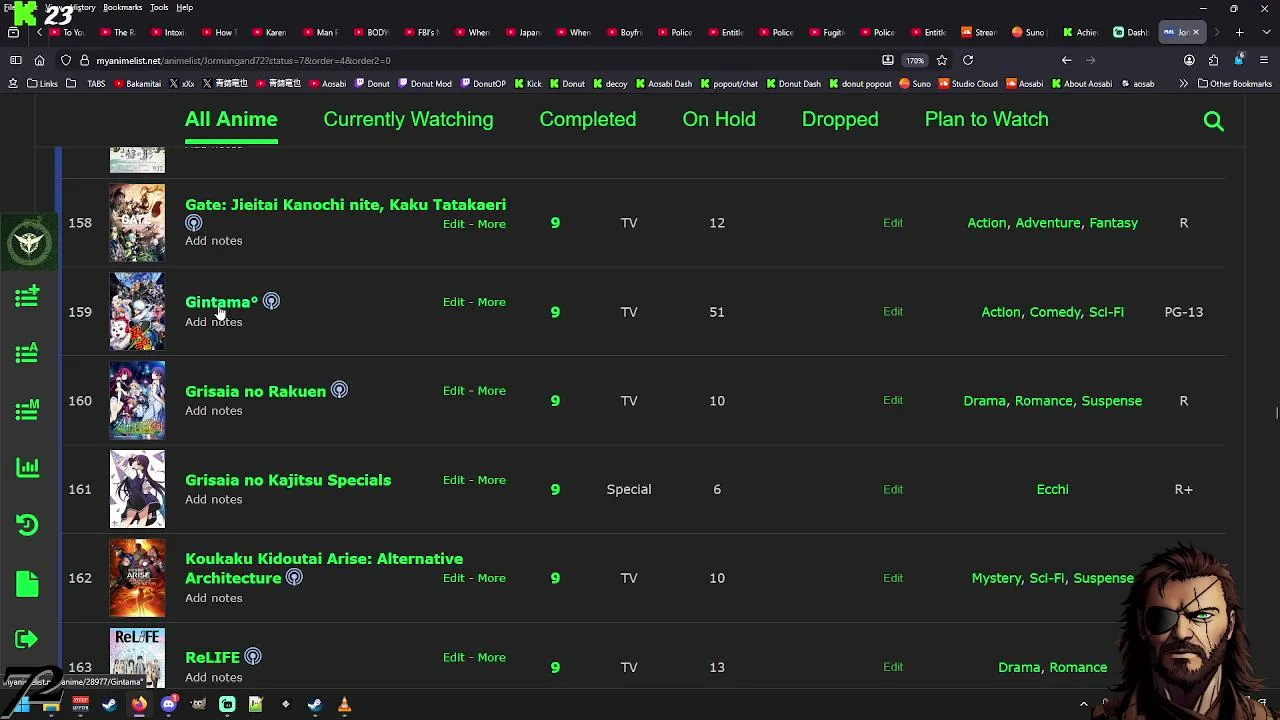Click the extensions puzzle icon in toolbar
This screenshot has width=1280, height=720.
(x=1213, y=60)
